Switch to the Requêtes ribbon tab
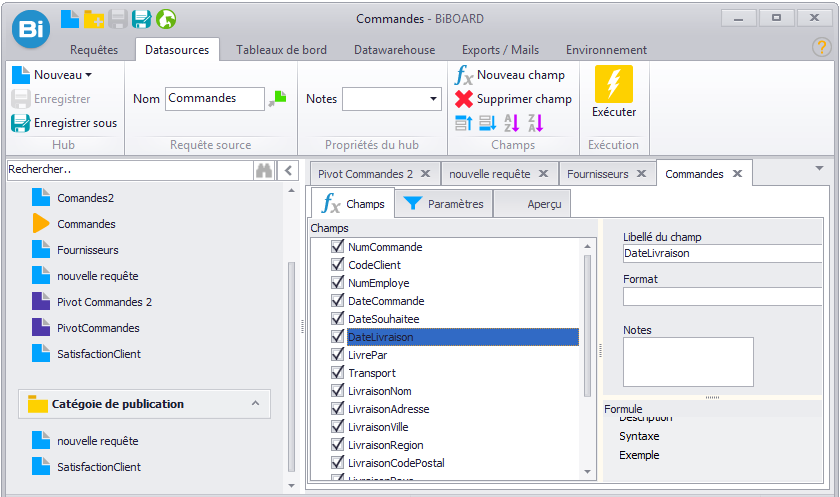Viewport: 840px width, 497px height. click(x=94, y=50)
